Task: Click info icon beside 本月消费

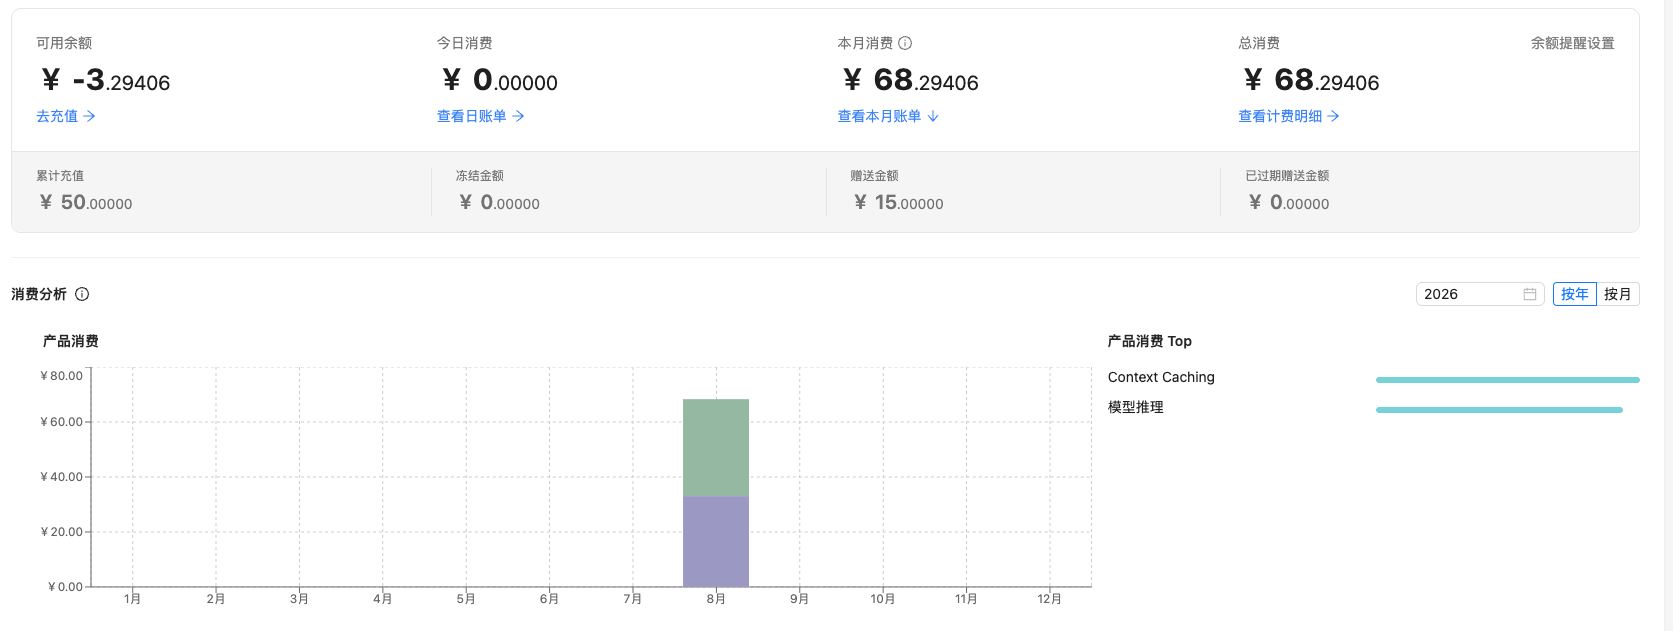Action: 905,43
